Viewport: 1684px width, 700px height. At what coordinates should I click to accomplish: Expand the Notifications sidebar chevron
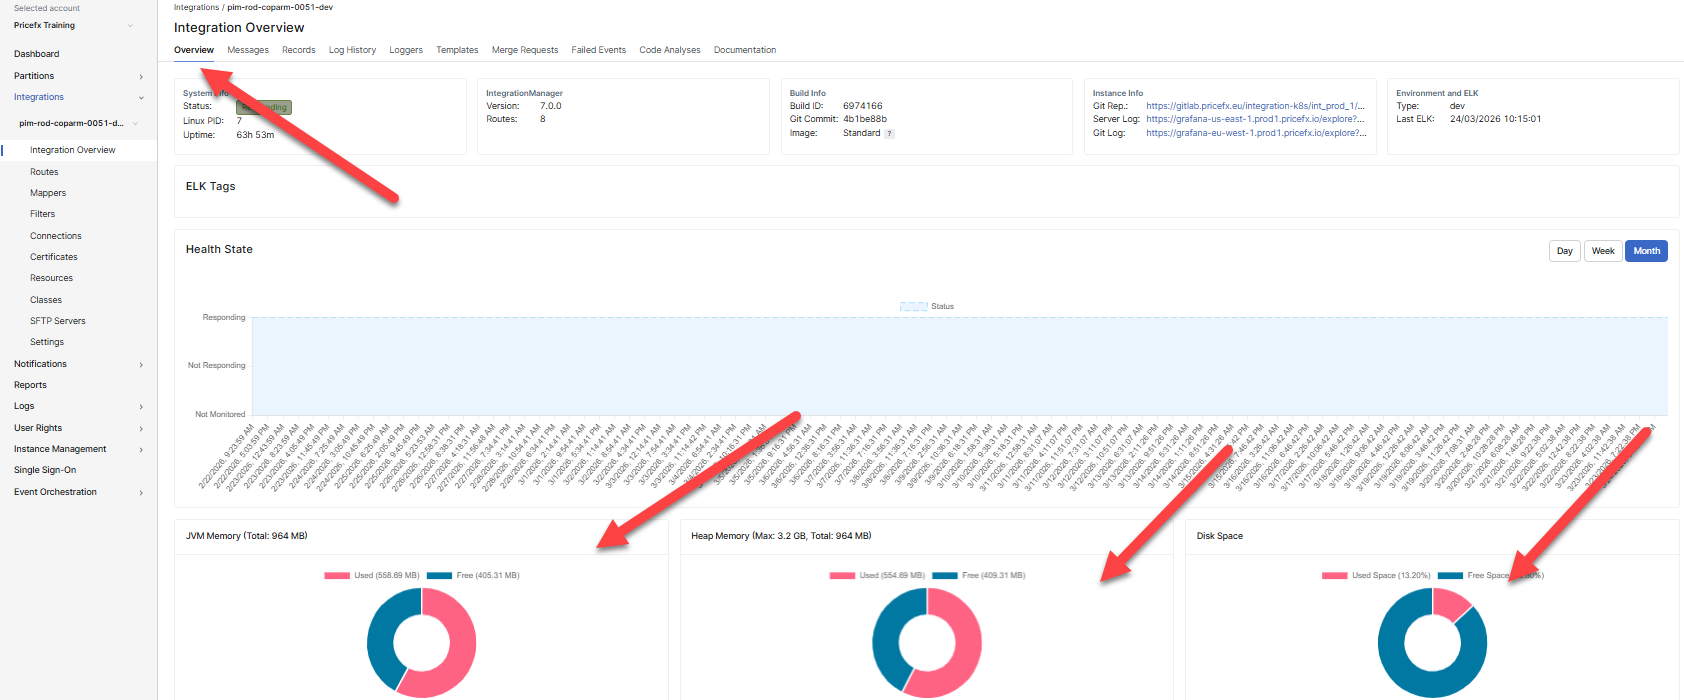coord(141,365)
